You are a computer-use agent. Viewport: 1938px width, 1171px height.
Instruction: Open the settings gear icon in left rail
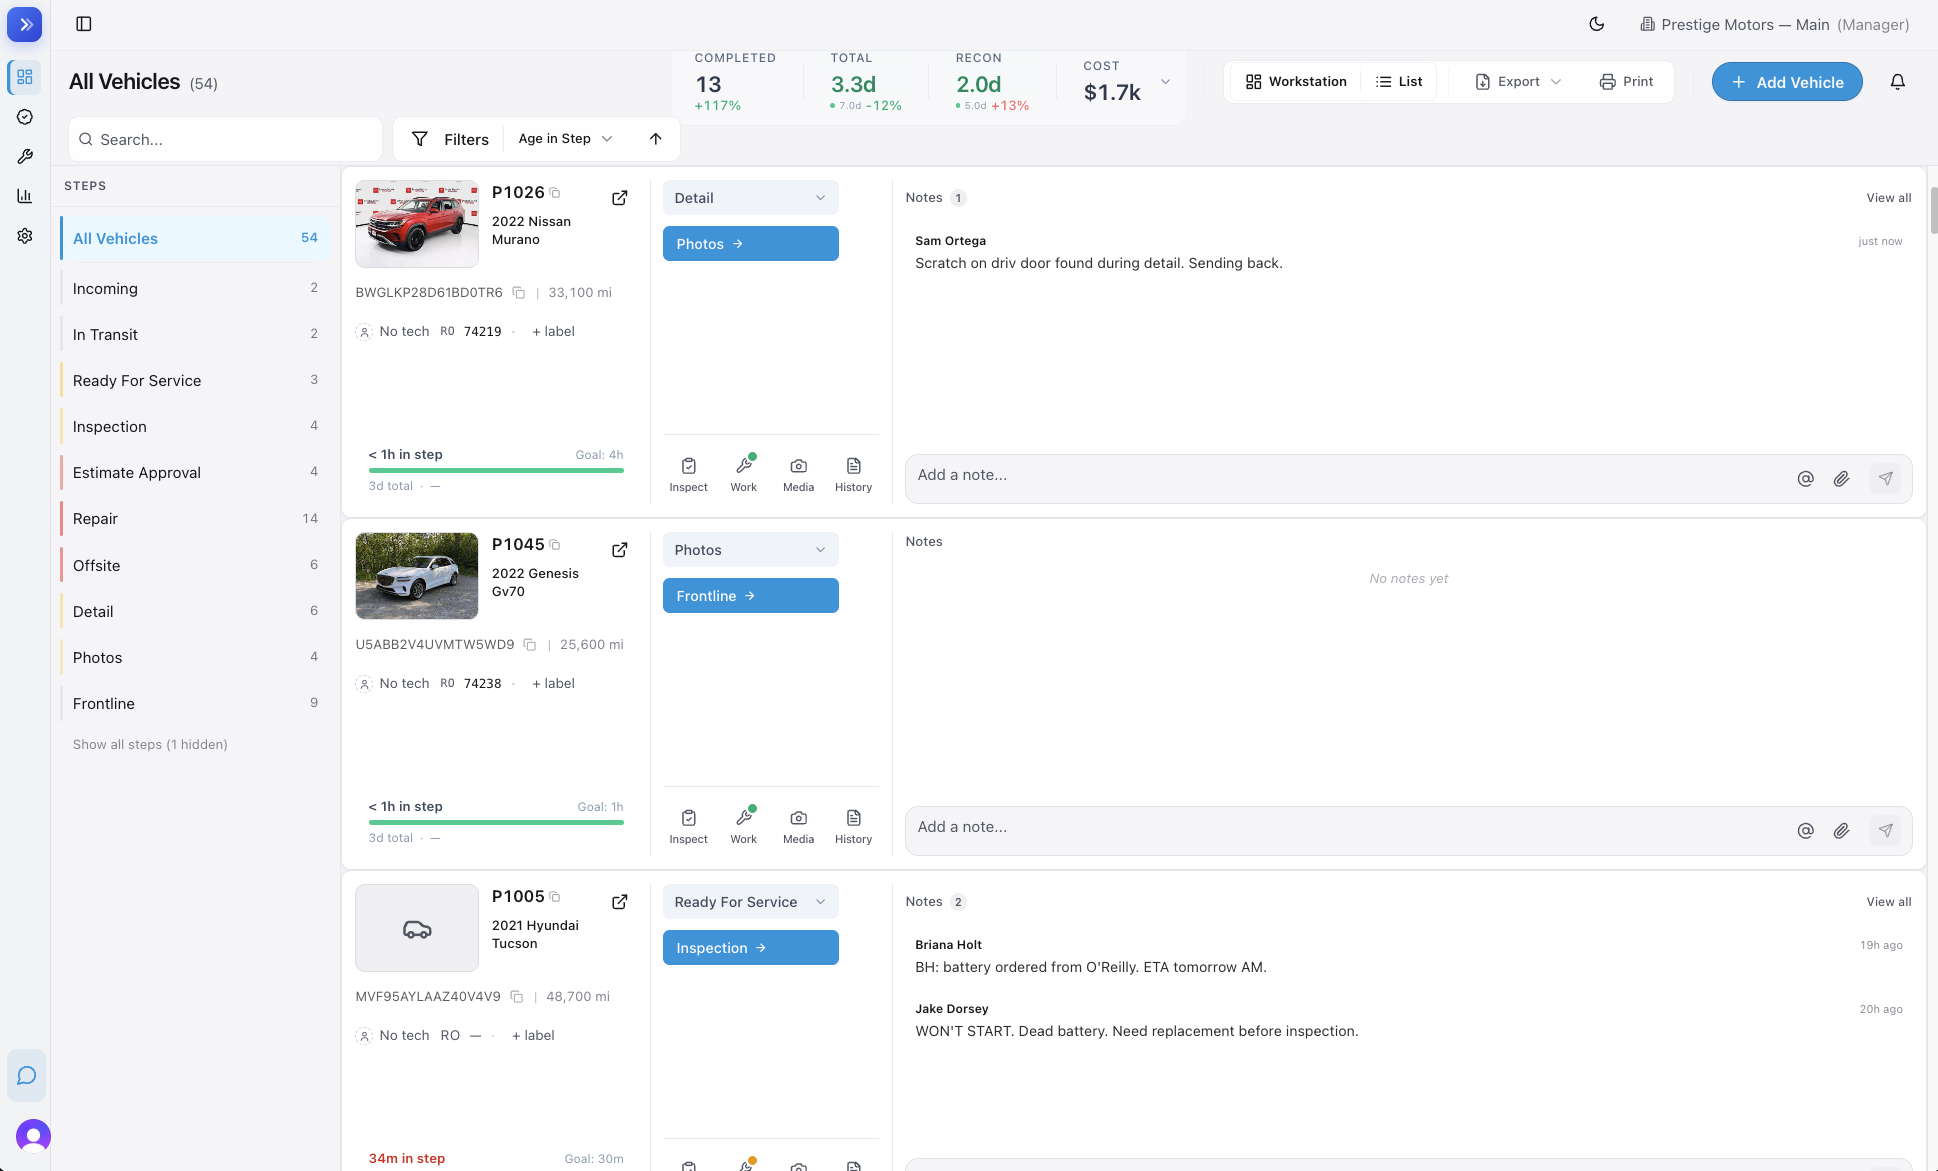tap(25, 236)
